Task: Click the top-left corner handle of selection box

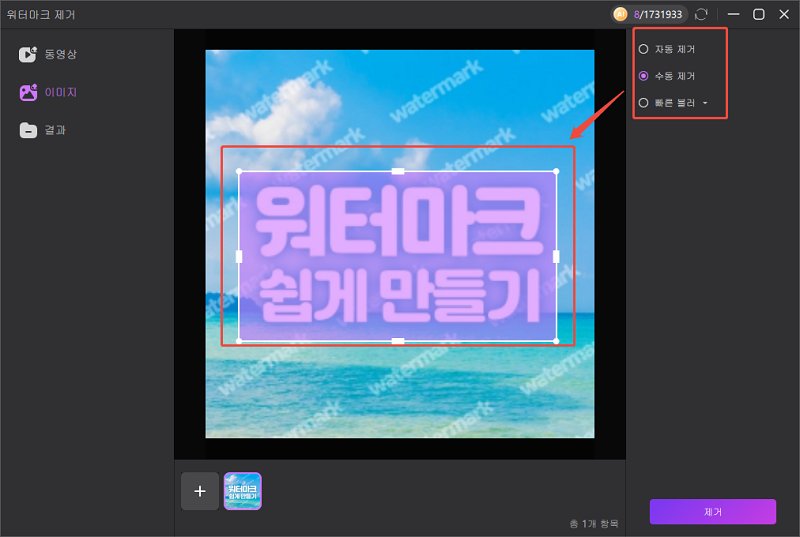Action: coord(239,171)
